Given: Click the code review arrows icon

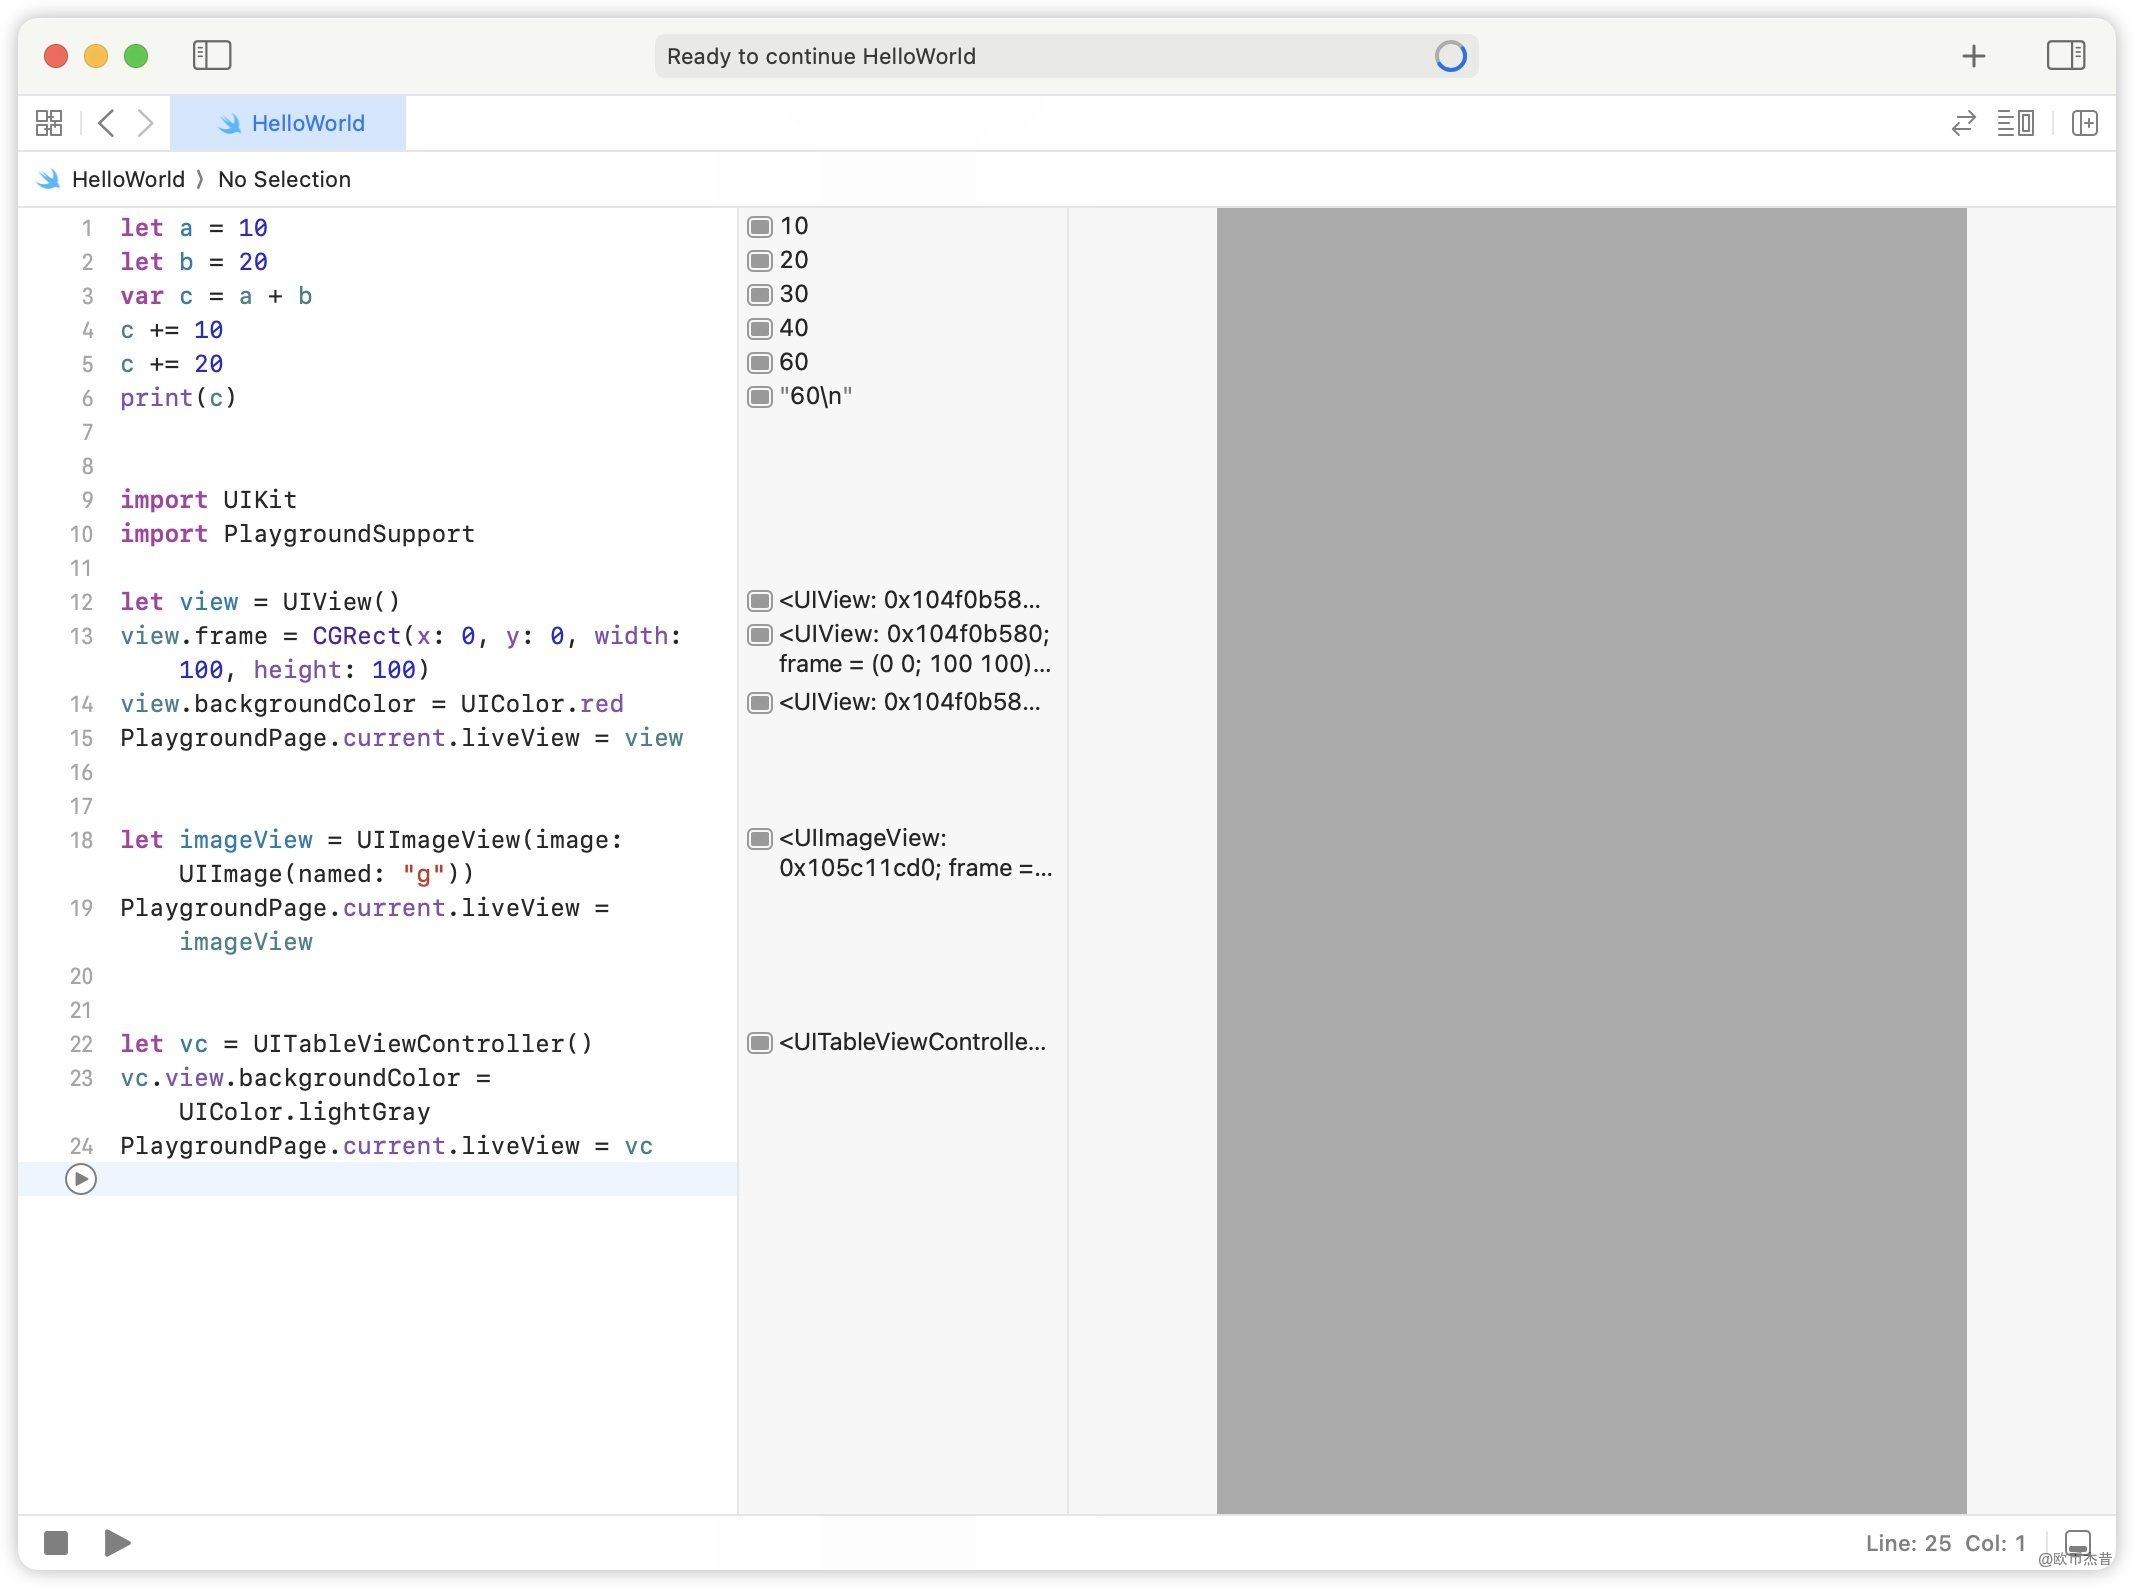Looking at the screenshot, I should pyautogui.click(x=1963, y=123).
